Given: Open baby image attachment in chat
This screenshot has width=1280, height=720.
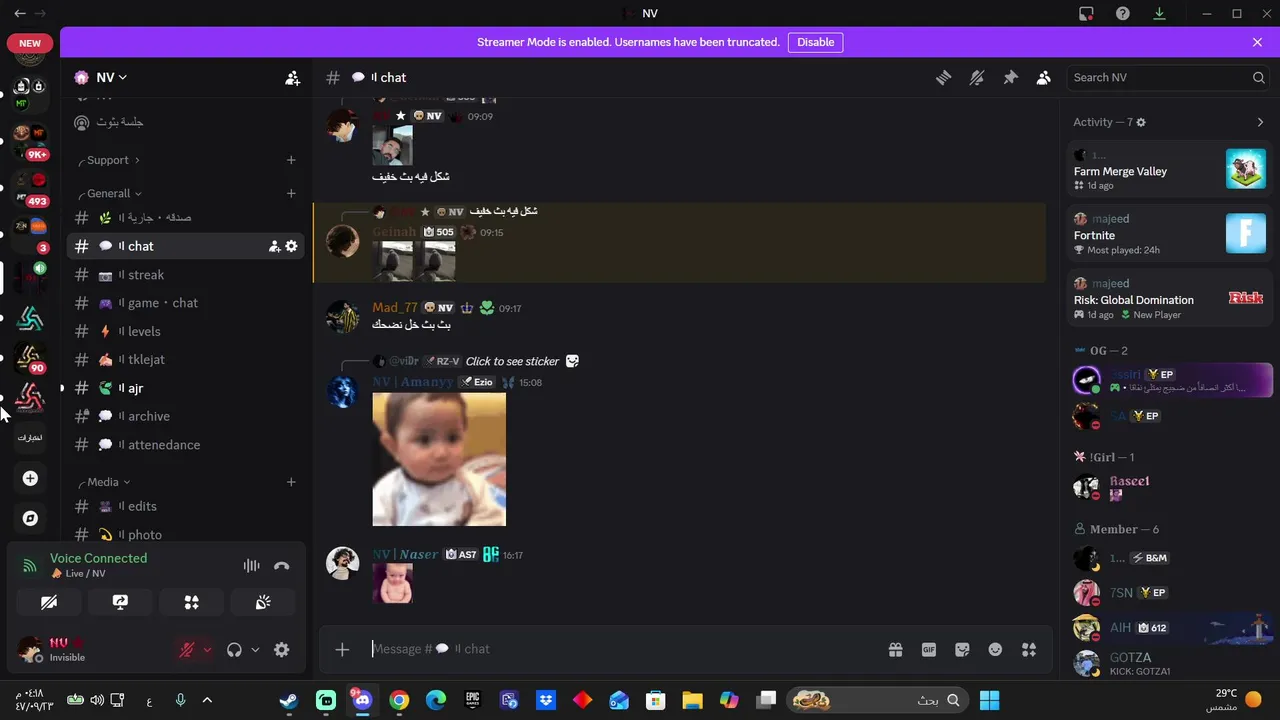Looking at the screenshot, I should click(439, 459).
